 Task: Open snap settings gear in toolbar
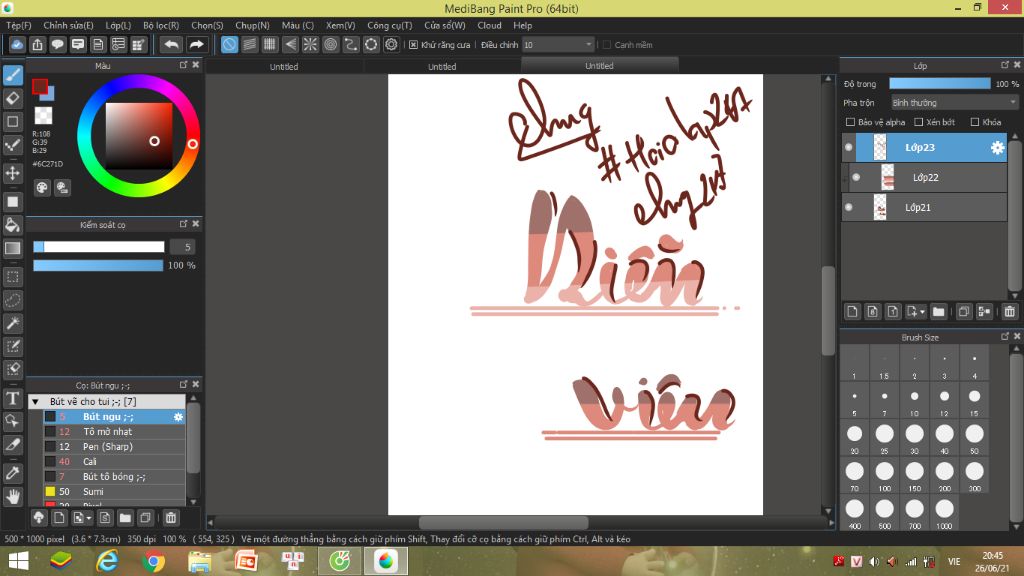391,44
